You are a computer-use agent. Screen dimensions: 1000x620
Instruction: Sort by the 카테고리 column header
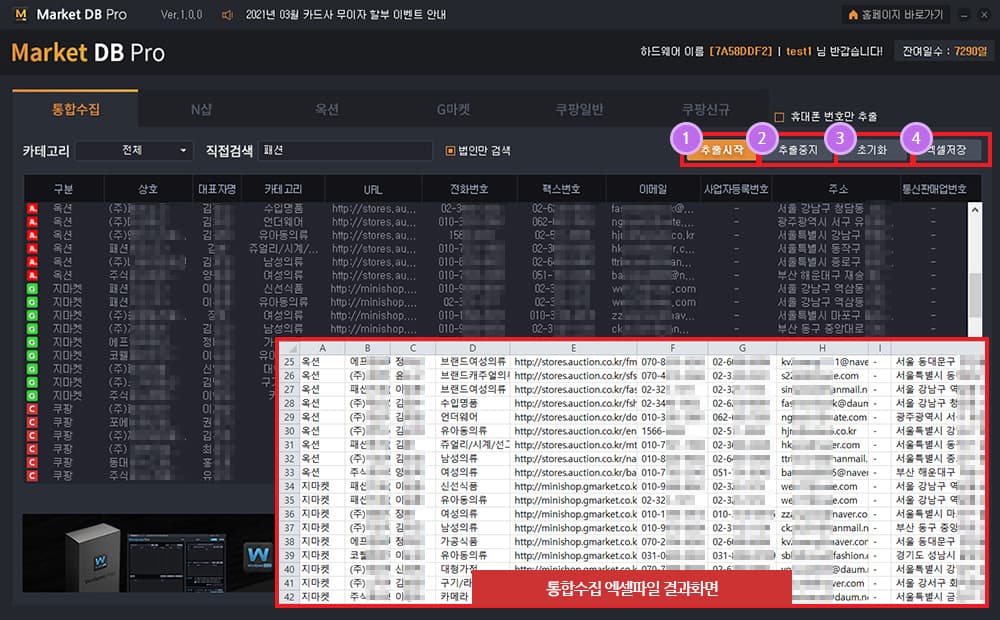click(x=283, y=189)
